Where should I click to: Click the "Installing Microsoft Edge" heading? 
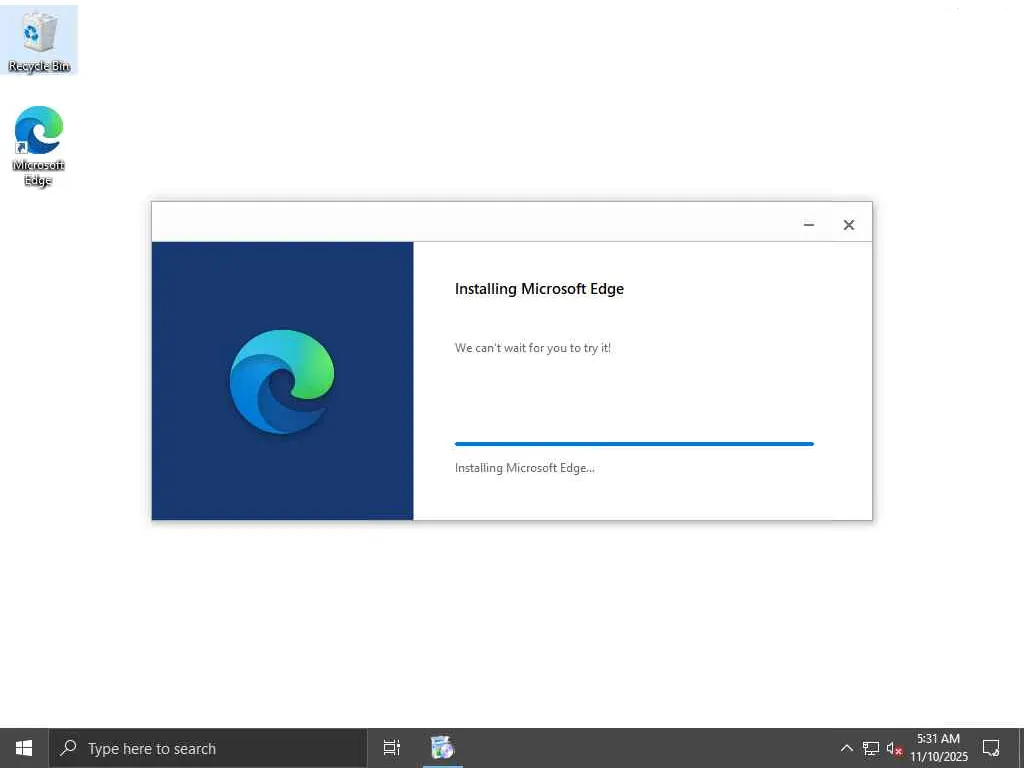539,289
